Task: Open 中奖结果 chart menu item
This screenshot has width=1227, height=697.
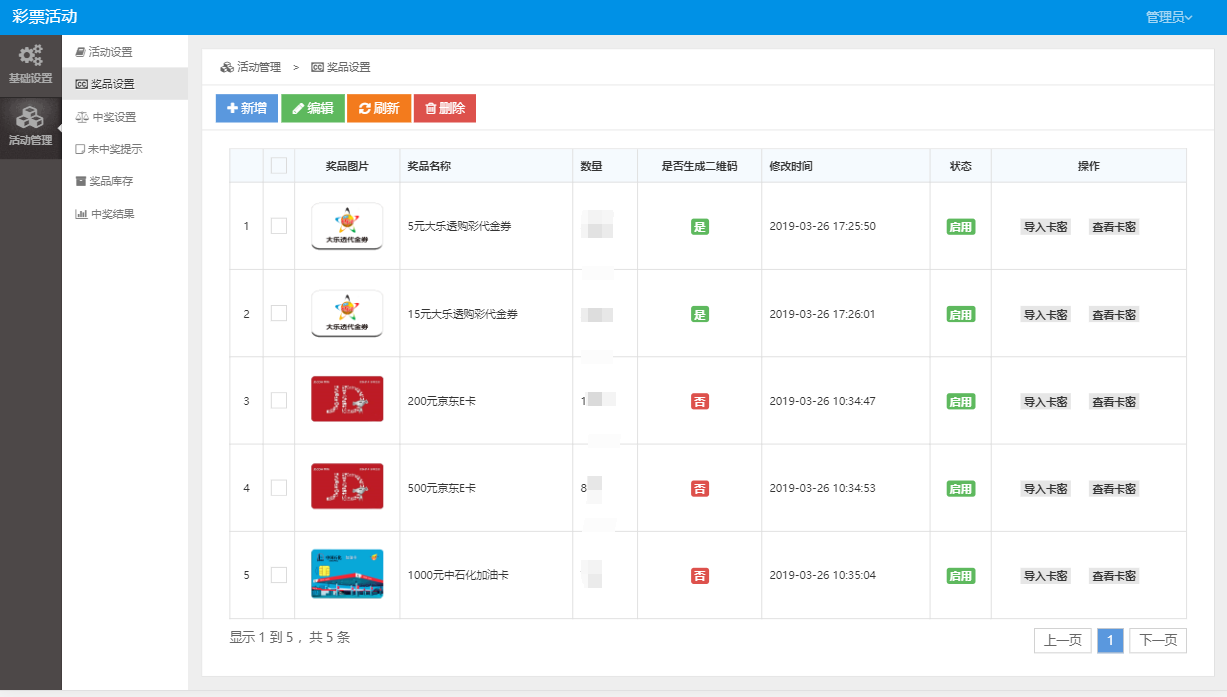Action: tap(105, 214)
